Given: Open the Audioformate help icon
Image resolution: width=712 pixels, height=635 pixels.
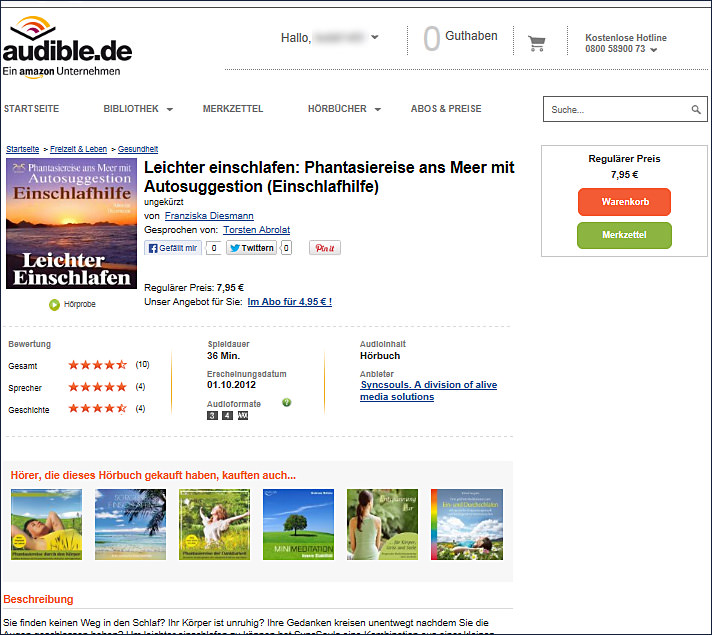Looking at the screenshot, I should (286, 403).
